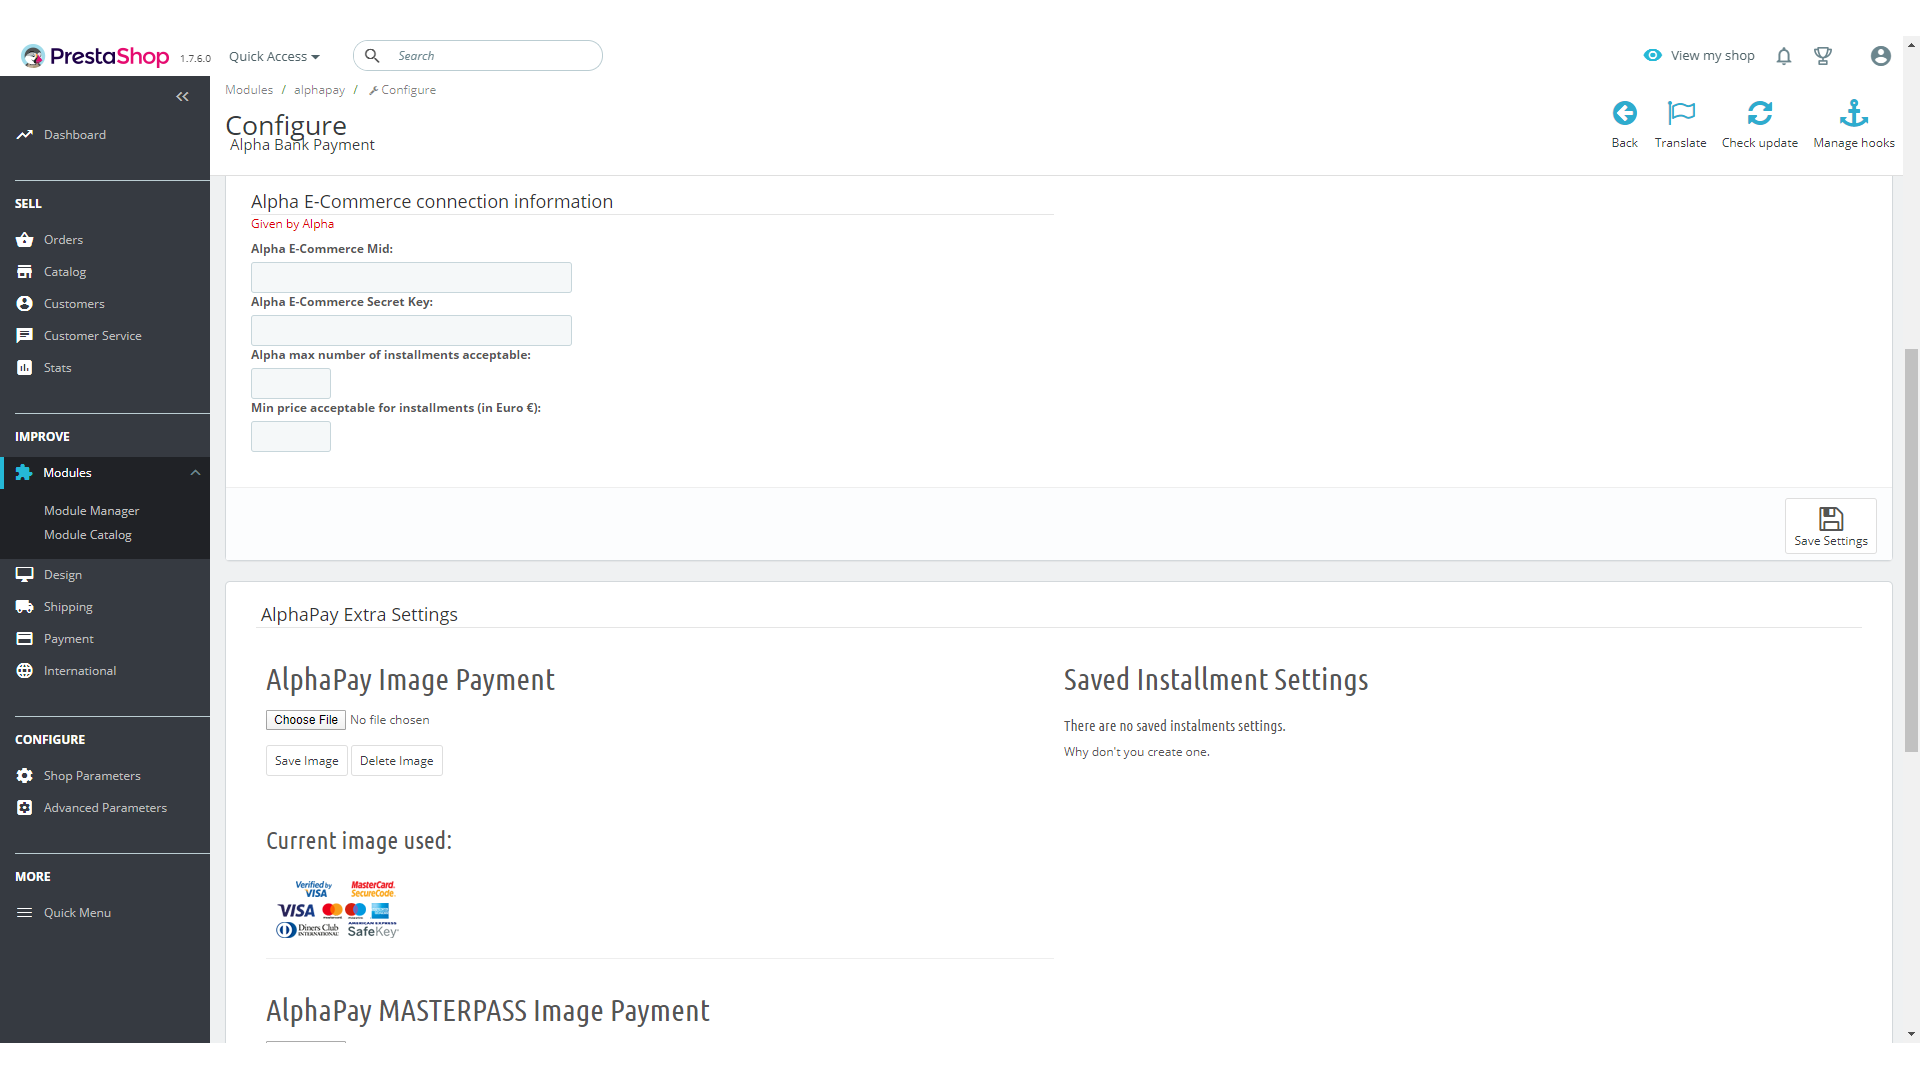Click the Save Image button
The height and width of the screenshot is (1080, 1920).
[x=306, y=761]
